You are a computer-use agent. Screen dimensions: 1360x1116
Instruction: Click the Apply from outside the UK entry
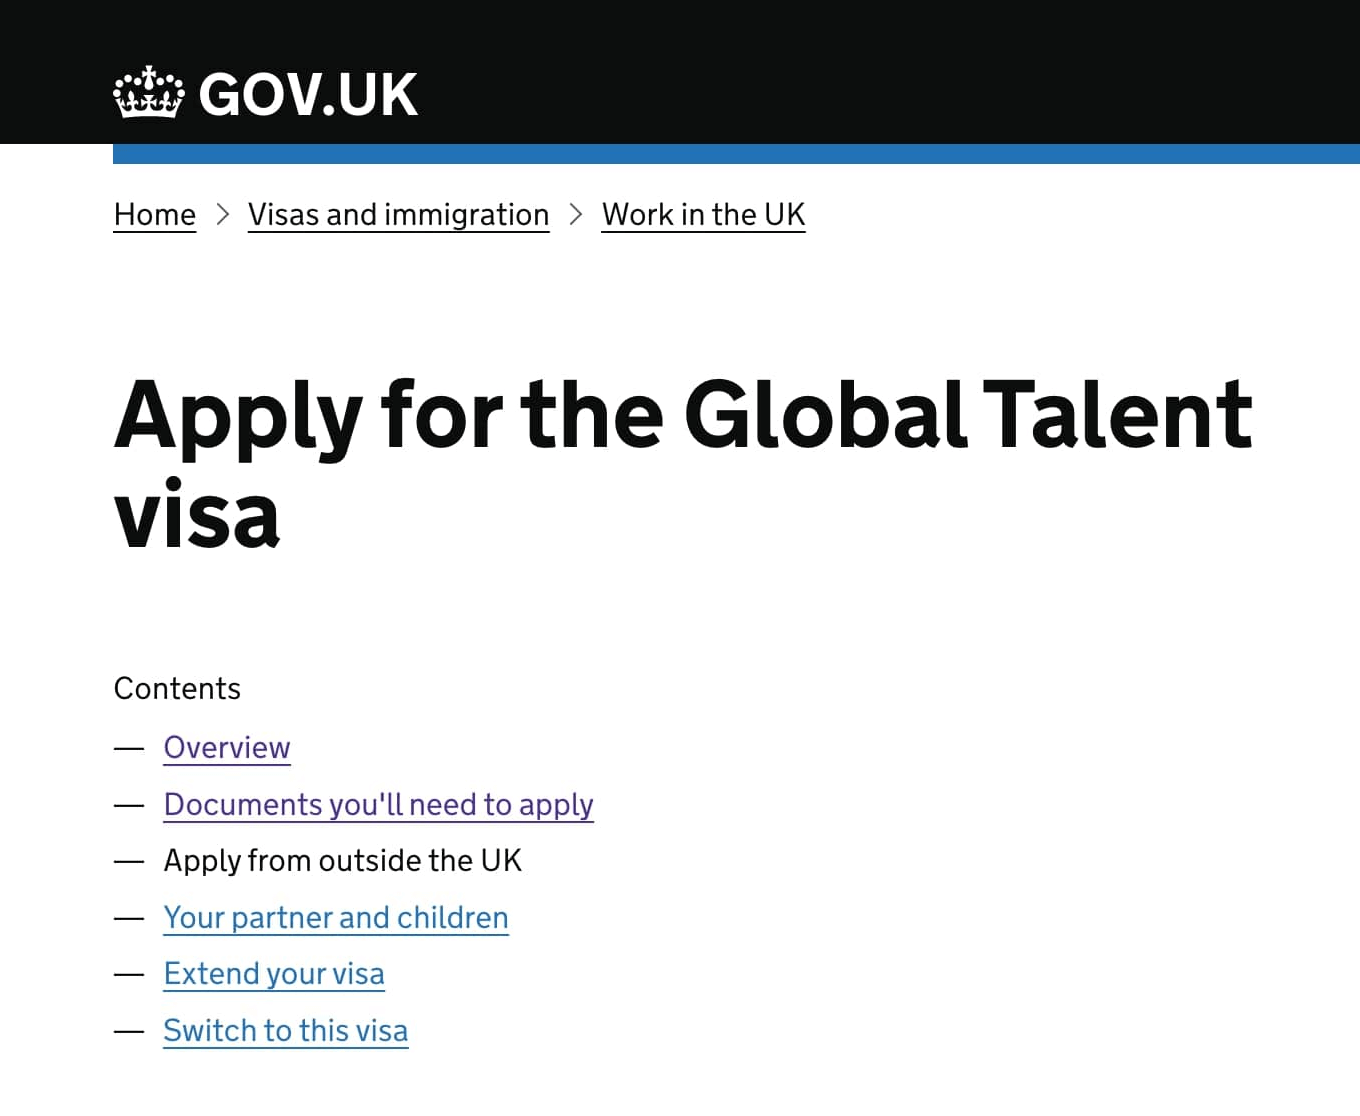click(342, 861)
